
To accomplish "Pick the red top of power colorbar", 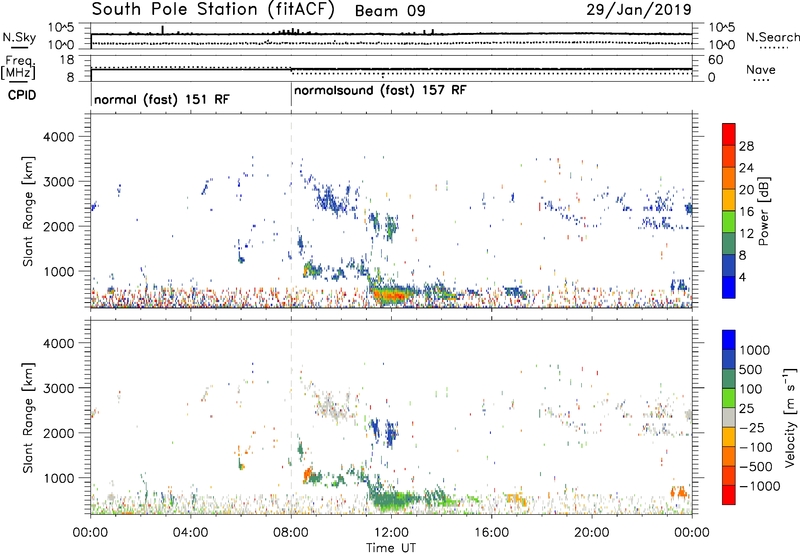I will [729, 134].
